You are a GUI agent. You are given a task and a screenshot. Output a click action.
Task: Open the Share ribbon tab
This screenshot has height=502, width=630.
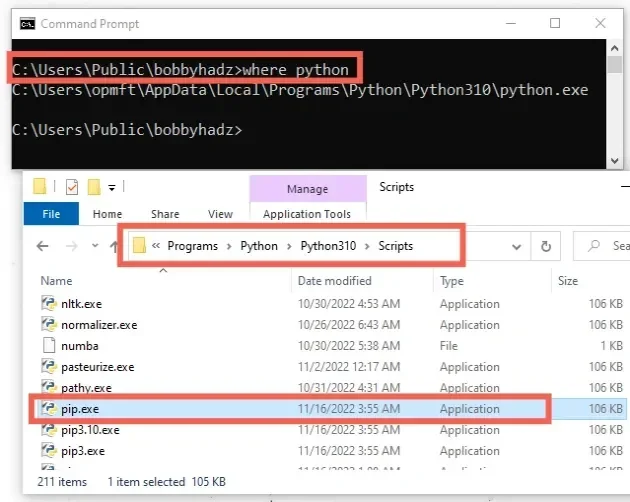(165, 214)
